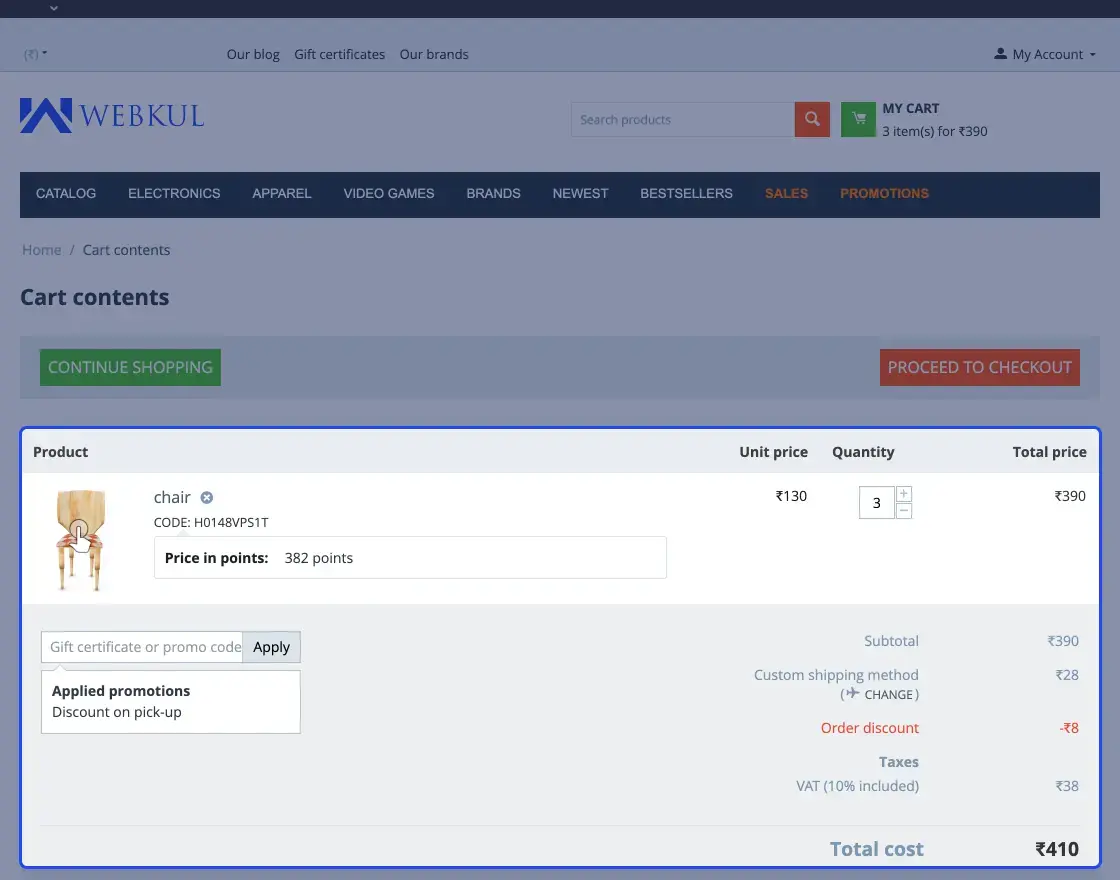Image resolution: width=1120 pixels, height=880 pixels.
Task: Open the Bestsellers category
Action: point(686,194)
